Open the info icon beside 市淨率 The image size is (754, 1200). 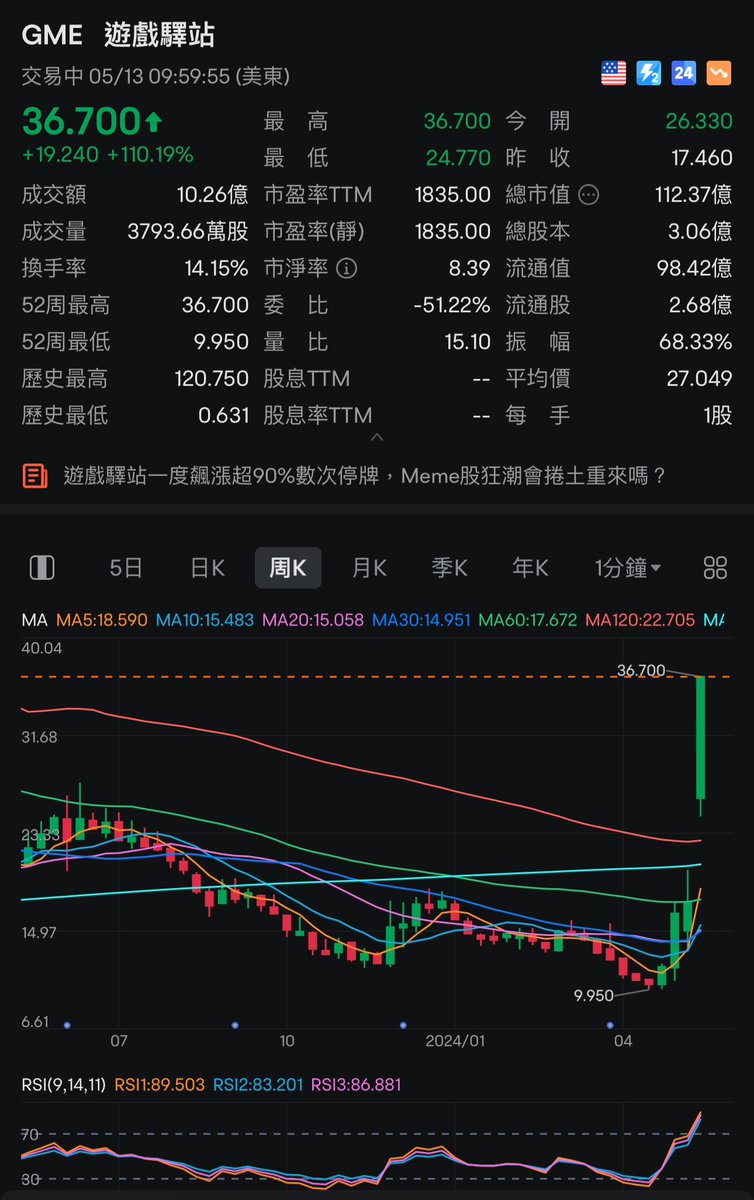click(347, 268)
